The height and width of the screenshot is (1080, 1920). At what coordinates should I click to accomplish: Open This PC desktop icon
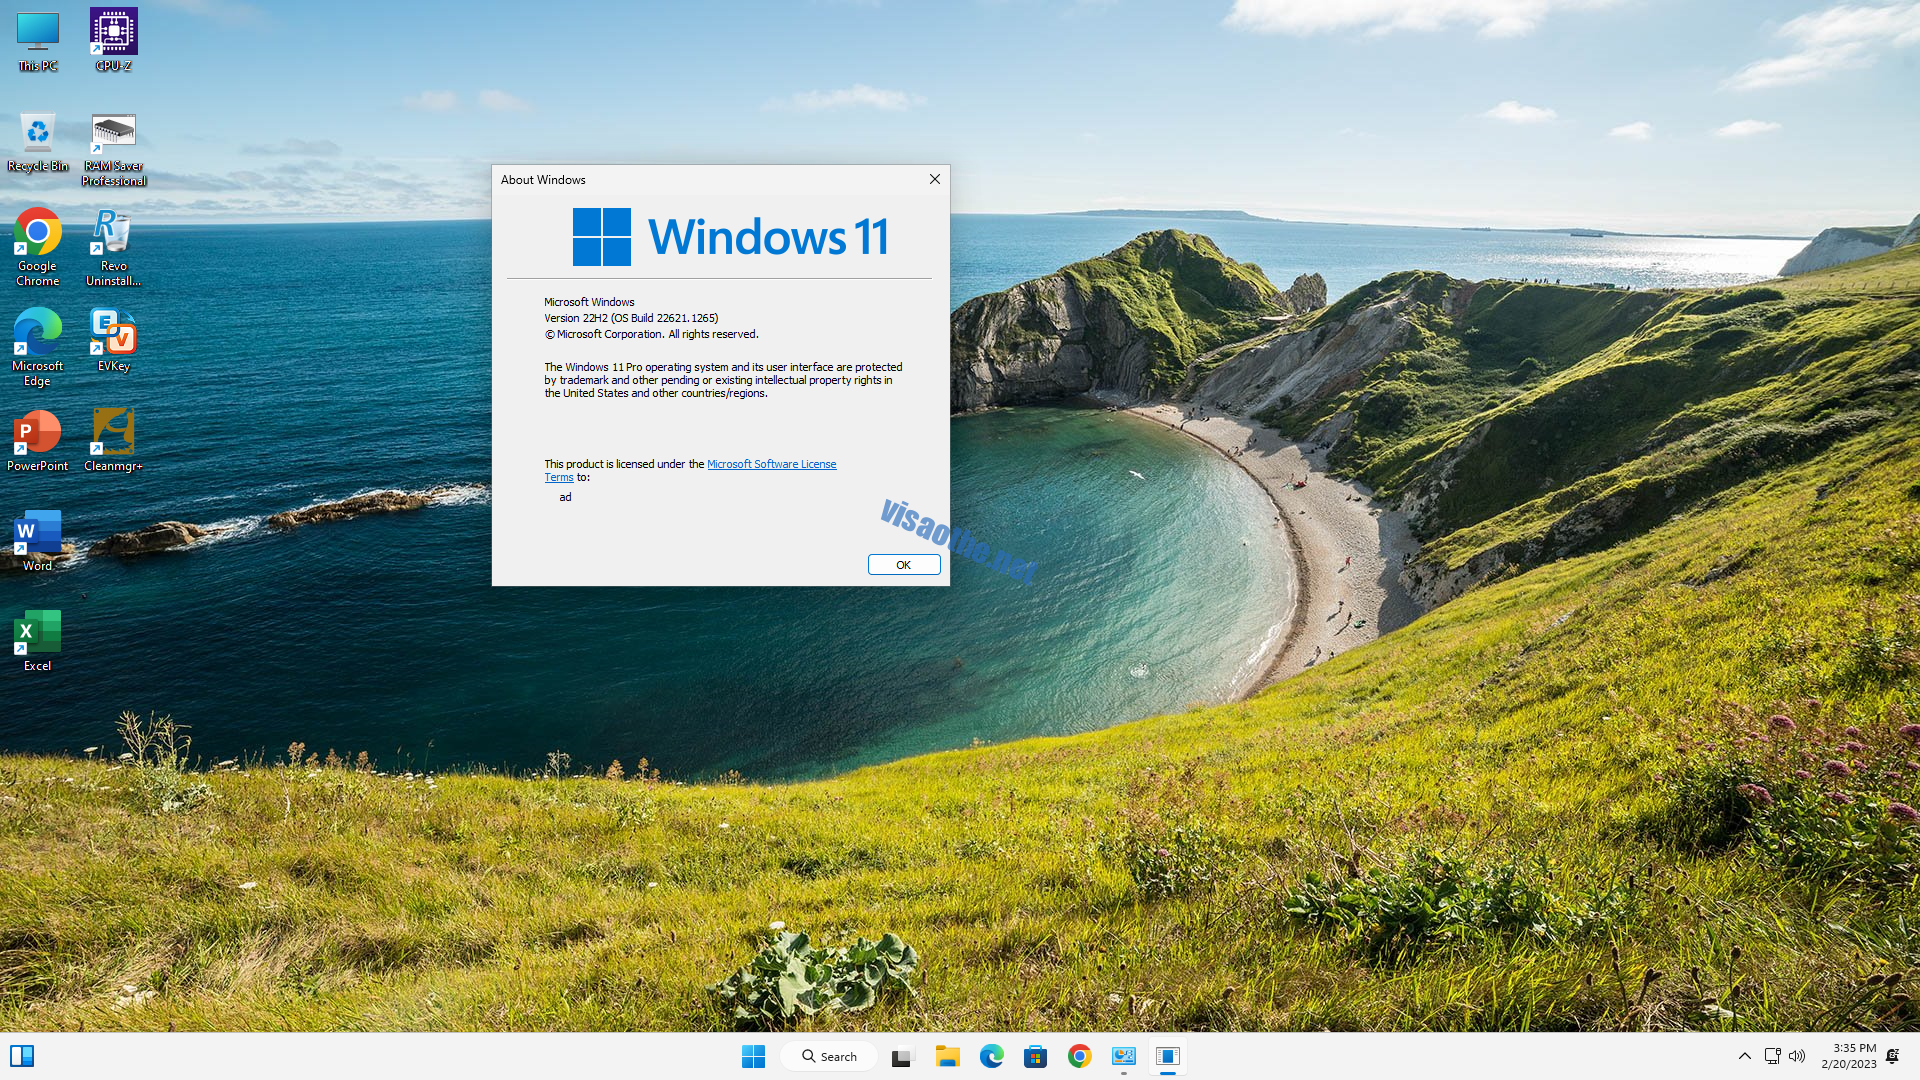pyautogui.click(x=38, y=42)
